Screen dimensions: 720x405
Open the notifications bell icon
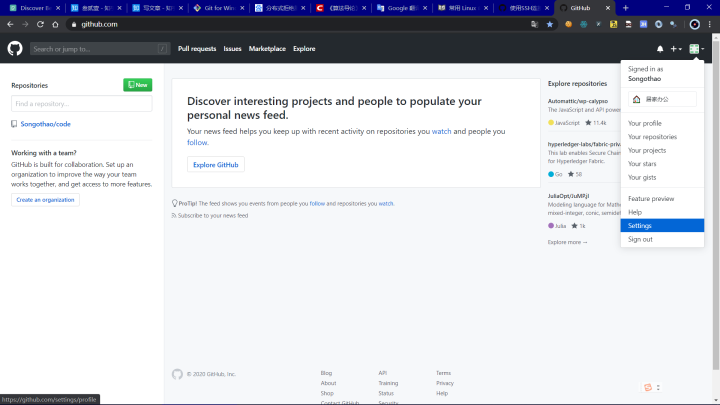pyautogui.click(x=660, y=49)
